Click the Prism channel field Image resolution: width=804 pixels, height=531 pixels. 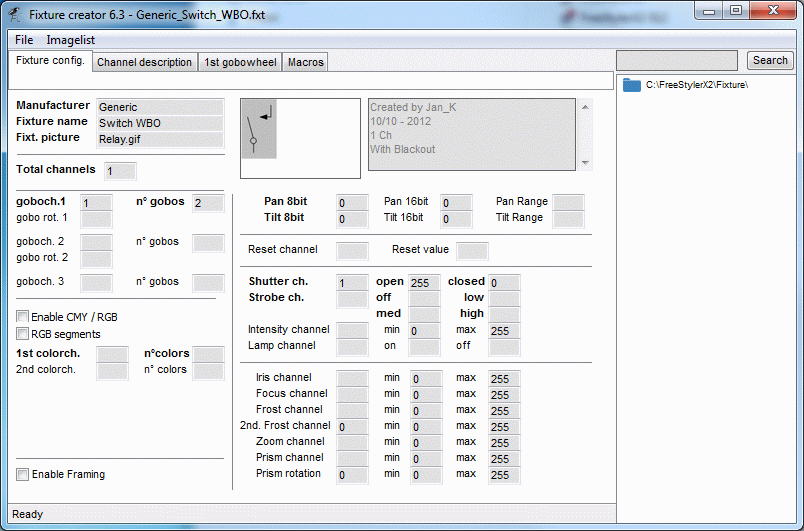pos(352,458)
